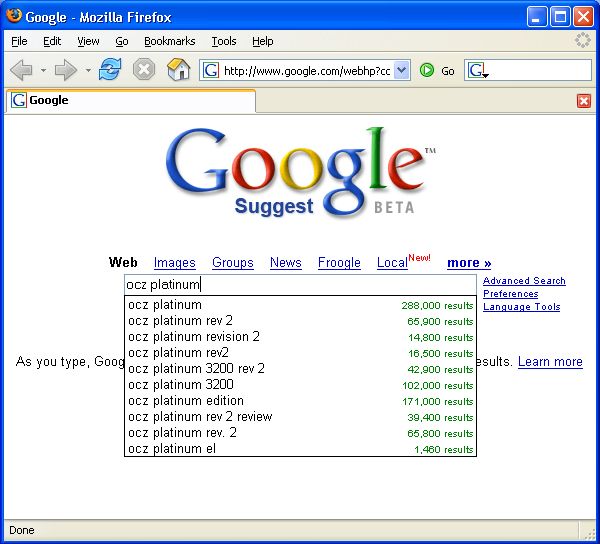Click the Back arrow navigation button
This screenshot has height=544, width=600.
[21, 70]
